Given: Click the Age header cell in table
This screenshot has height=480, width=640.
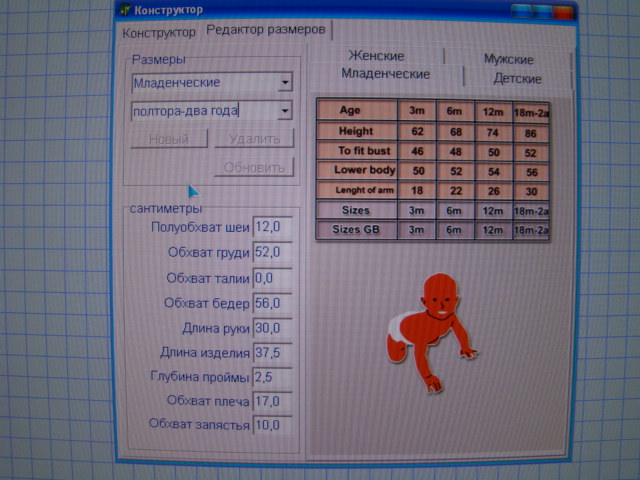Looking at the screenshot, I should (356, 110).
